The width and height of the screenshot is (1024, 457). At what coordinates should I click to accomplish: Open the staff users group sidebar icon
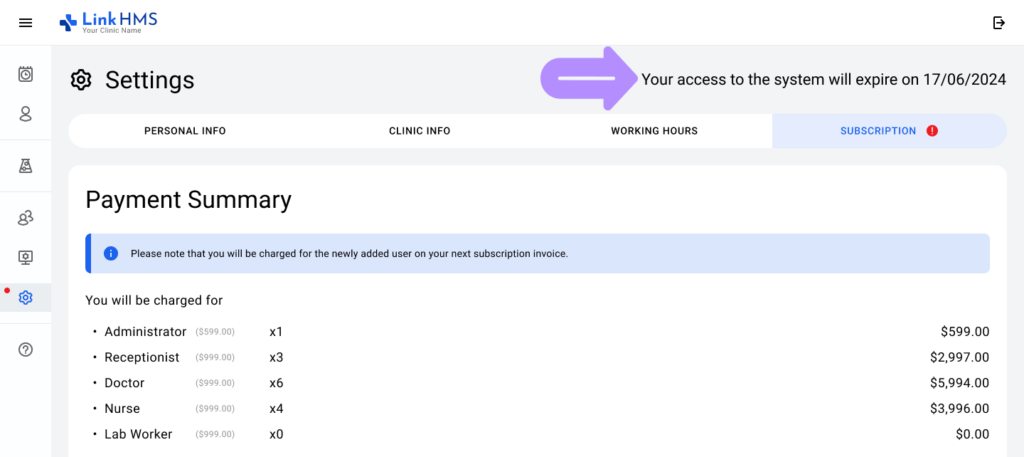25,219
